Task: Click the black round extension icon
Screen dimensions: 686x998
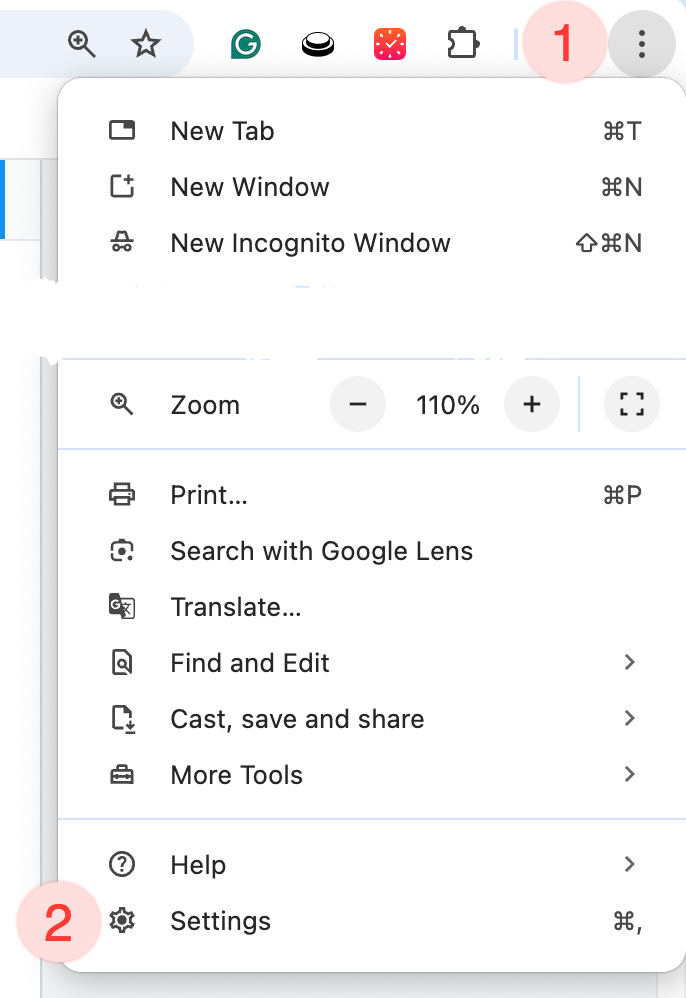Action: (x=317, y=44)
